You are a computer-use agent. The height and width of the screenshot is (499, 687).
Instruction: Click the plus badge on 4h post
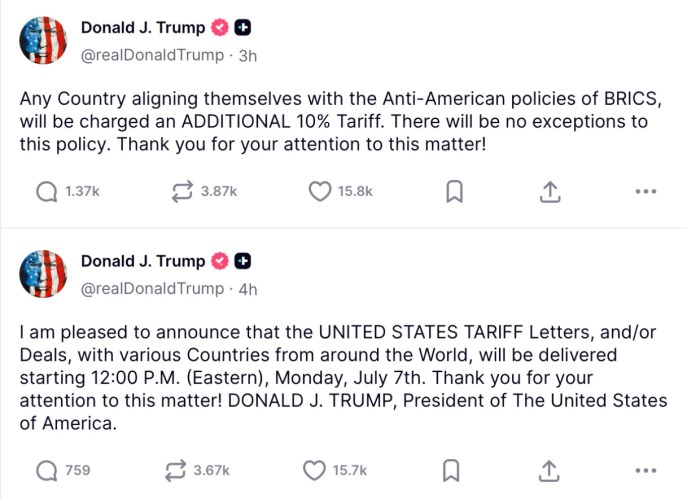pyautogui.click(x=242, y=261)
